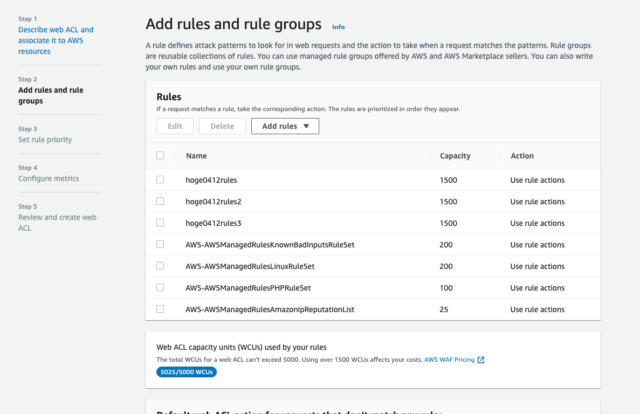This screenshot has width=640, height=414.
Task: Check the box for hoge0412rules3
Action: pyautogui.click(x=160, y=223)
